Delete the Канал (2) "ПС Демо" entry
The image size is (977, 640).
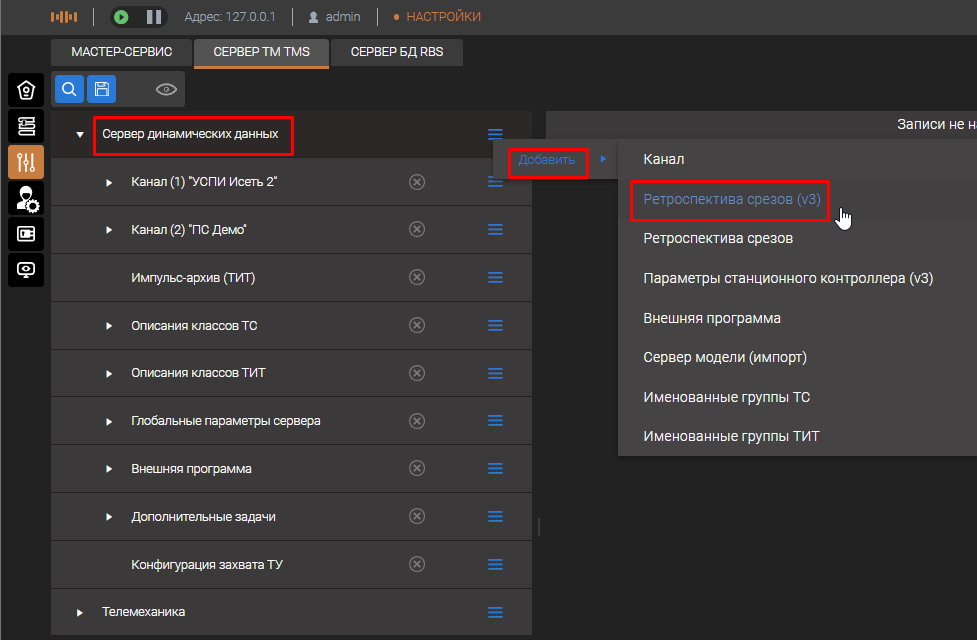click(417, 230)
